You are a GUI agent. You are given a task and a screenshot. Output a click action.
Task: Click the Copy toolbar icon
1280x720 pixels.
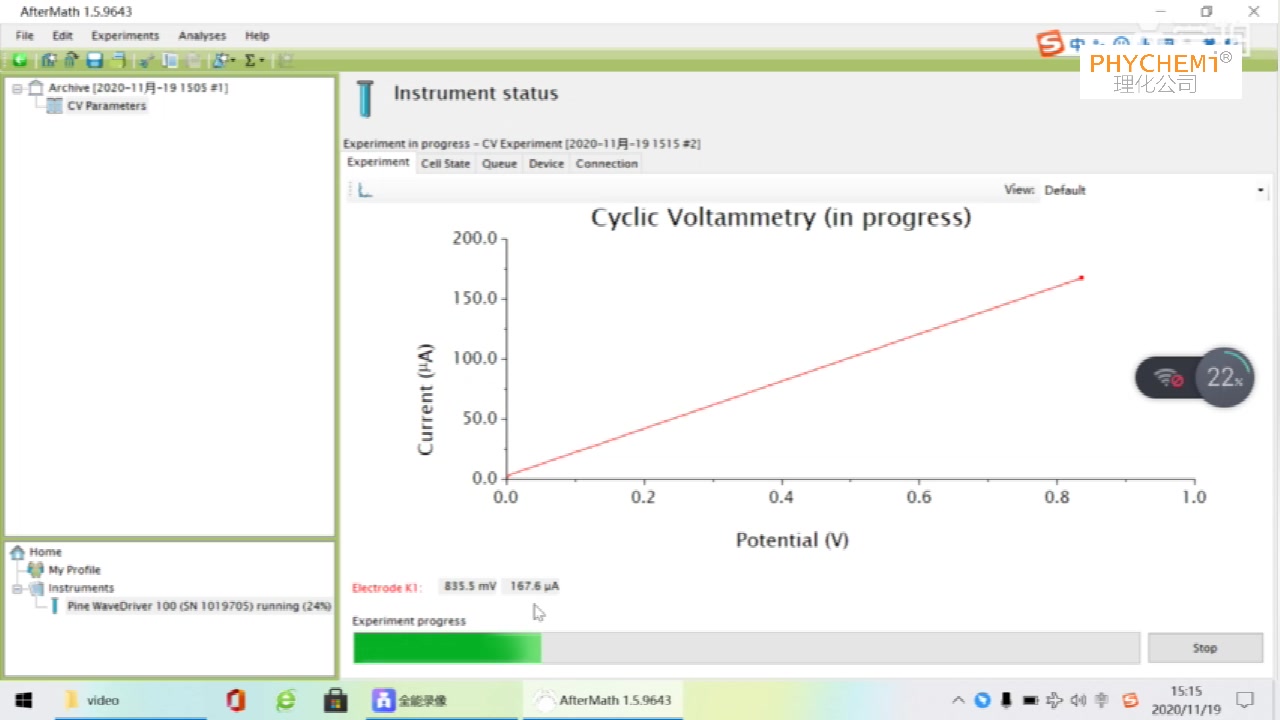[170, 60]
